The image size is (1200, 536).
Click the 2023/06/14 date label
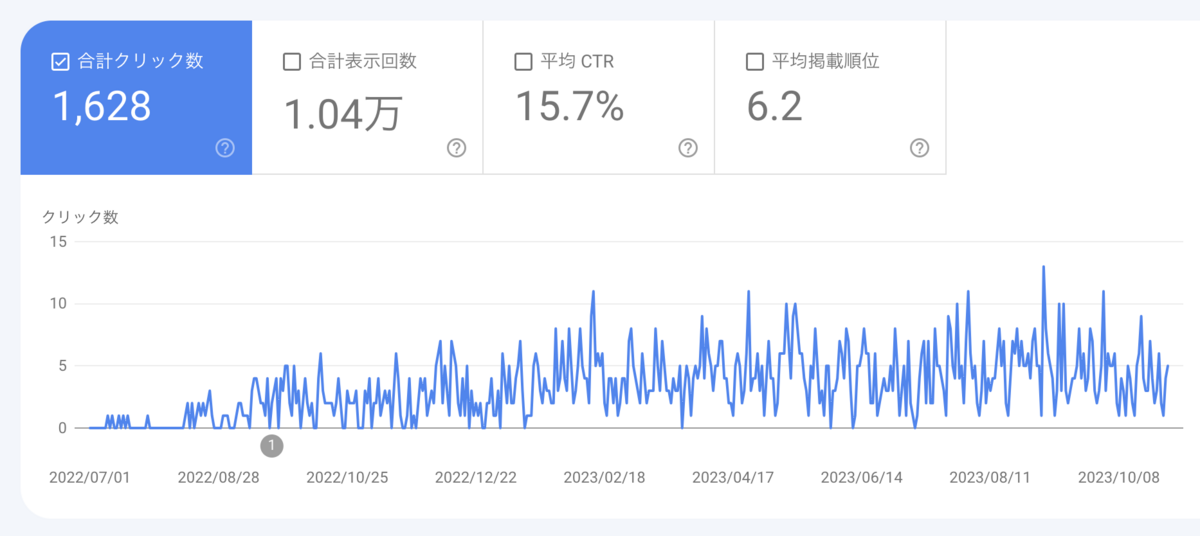pyautogui.click(x=862, y=478)
